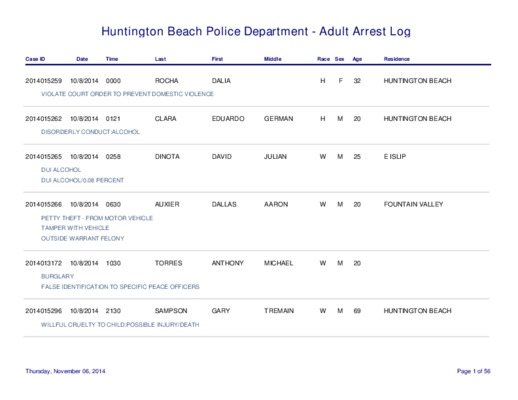Select the DUI ALCOHOL/0.08 PERCENT charge

tap(82, 180)
